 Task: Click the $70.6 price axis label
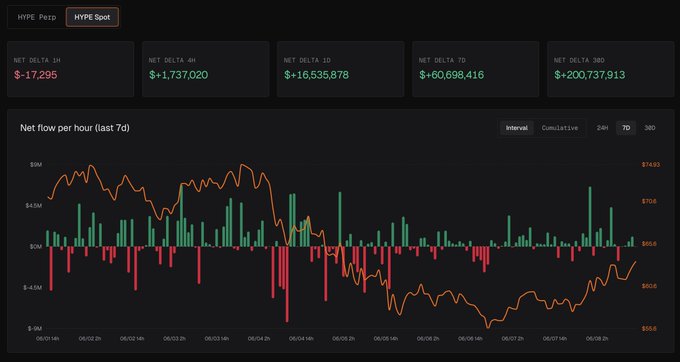tap(648, 202)
